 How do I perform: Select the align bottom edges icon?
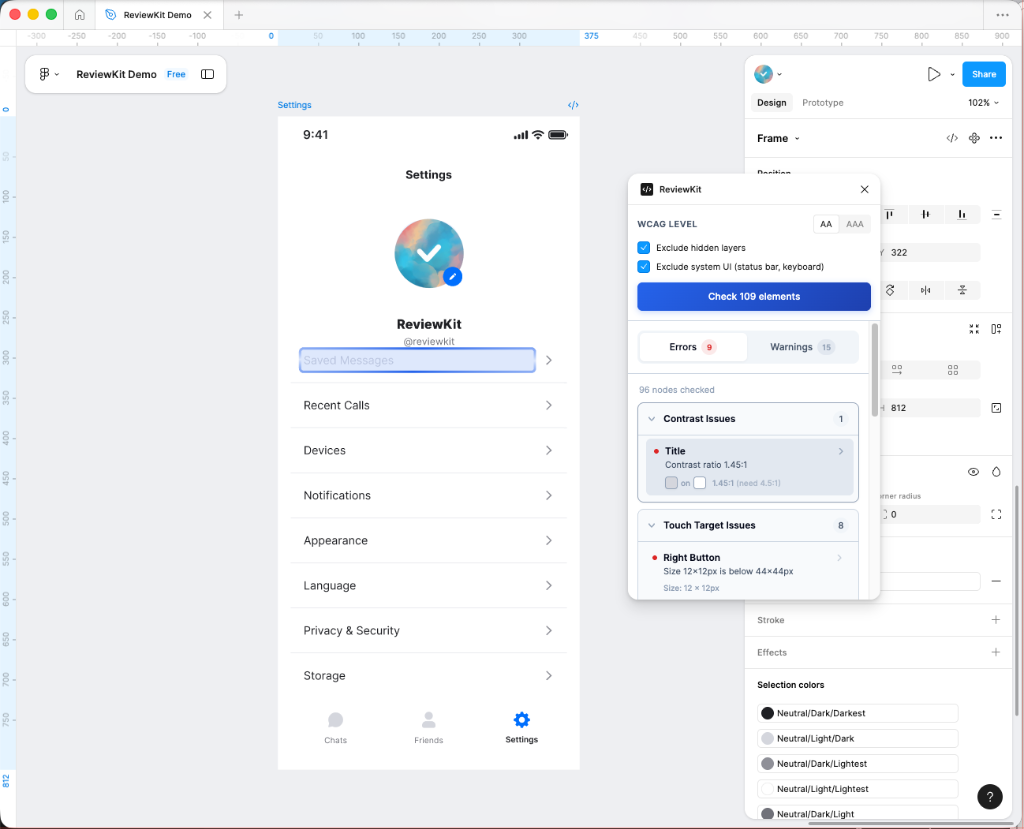961,214
